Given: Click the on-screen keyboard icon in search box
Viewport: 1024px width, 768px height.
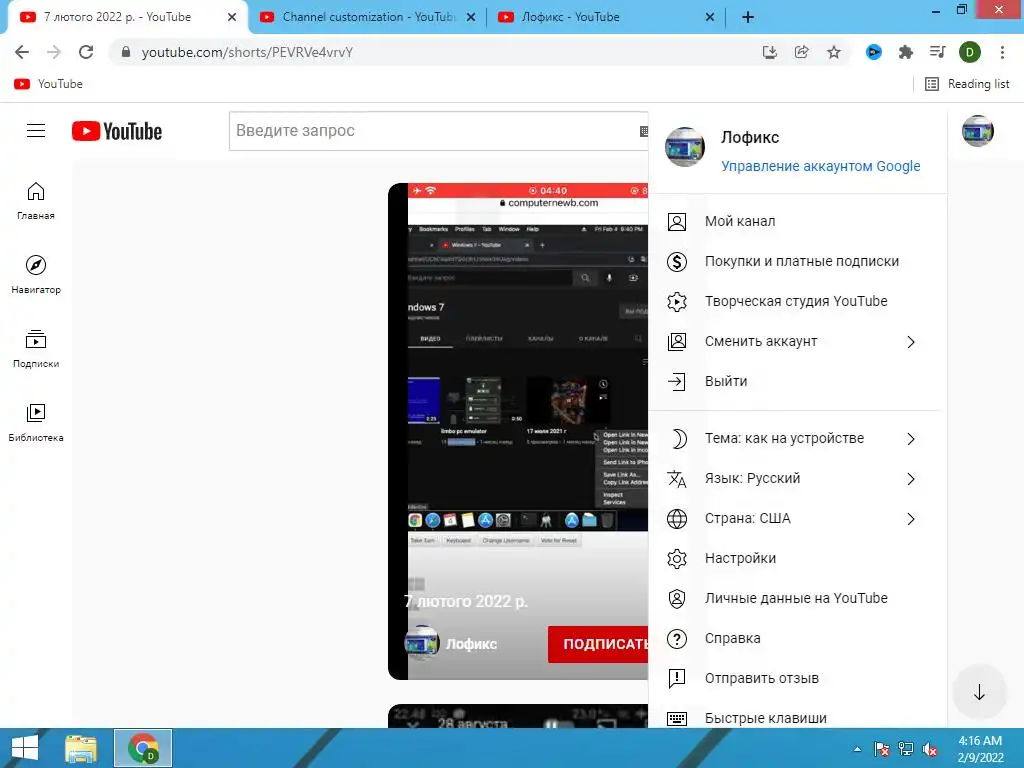Looking at the screenshot, I should [643, 131].
